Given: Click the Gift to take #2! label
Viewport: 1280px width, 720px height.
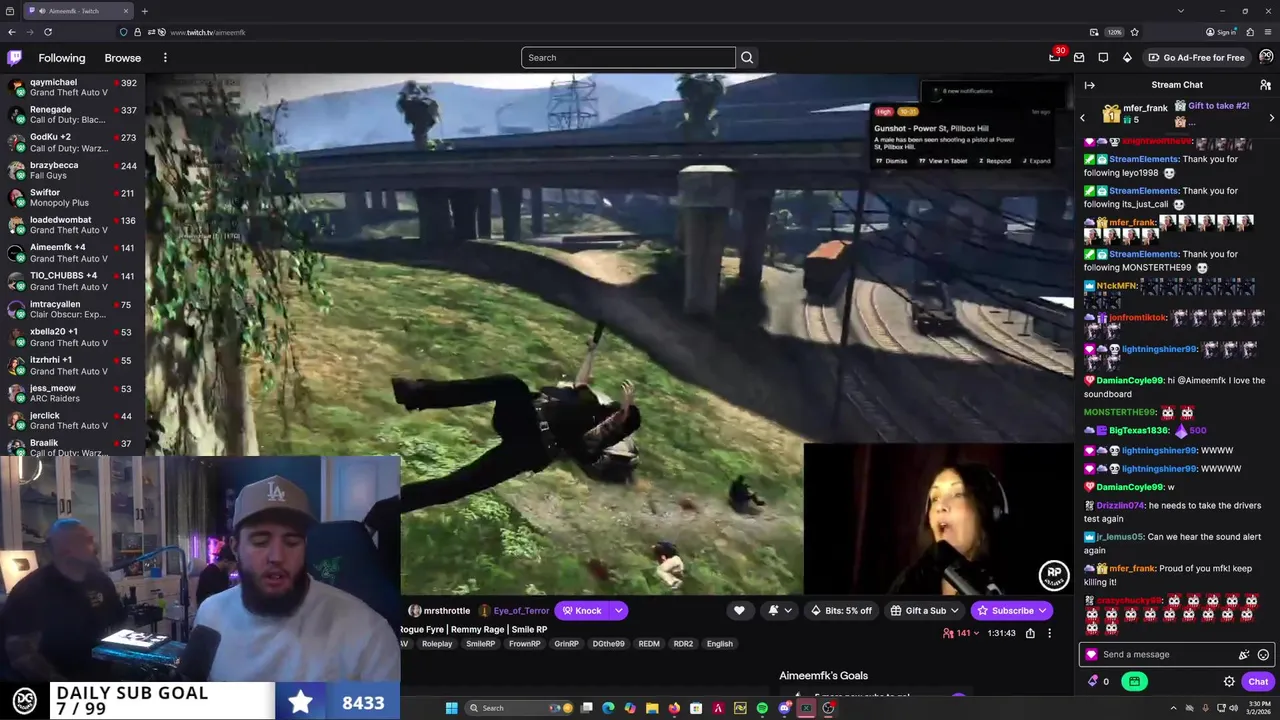Looking at the screenshot, I should pos(1218,106).
